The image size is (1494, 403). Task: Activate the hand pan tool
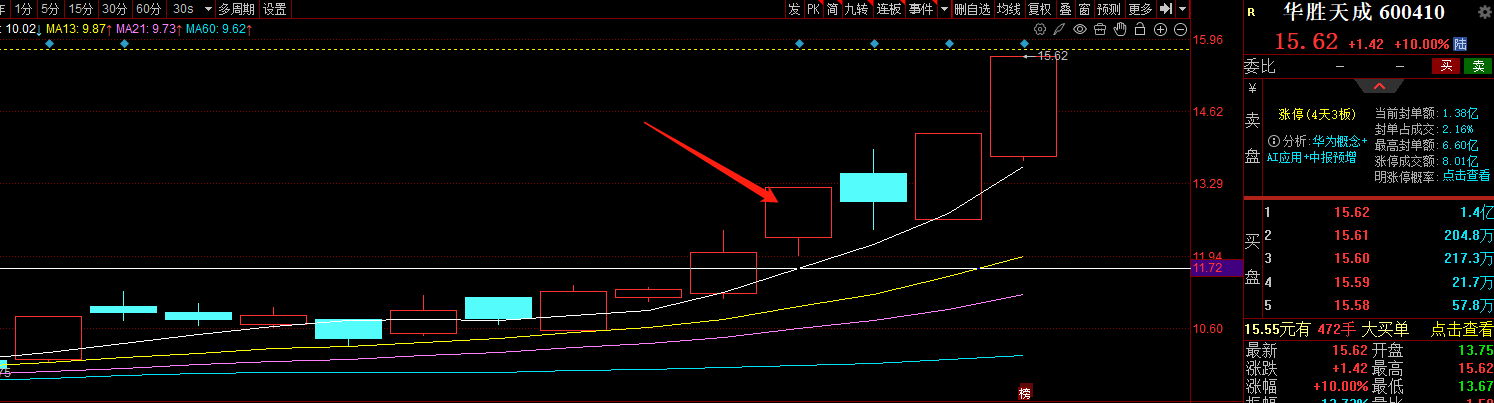tap(1118, 29)
